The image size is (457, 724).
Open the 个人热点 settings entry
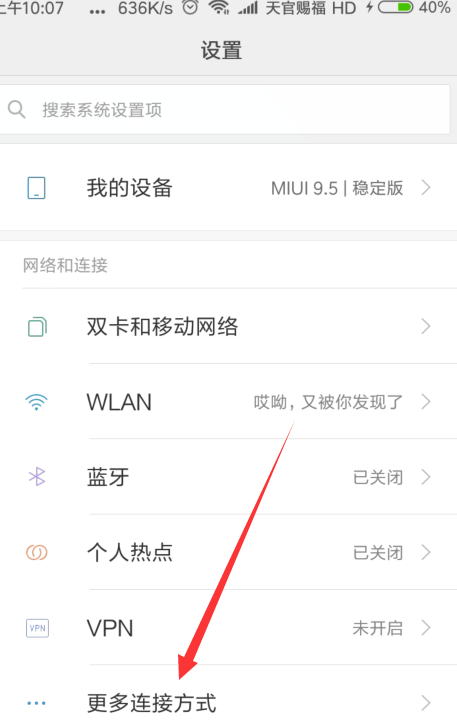point(228,552)
